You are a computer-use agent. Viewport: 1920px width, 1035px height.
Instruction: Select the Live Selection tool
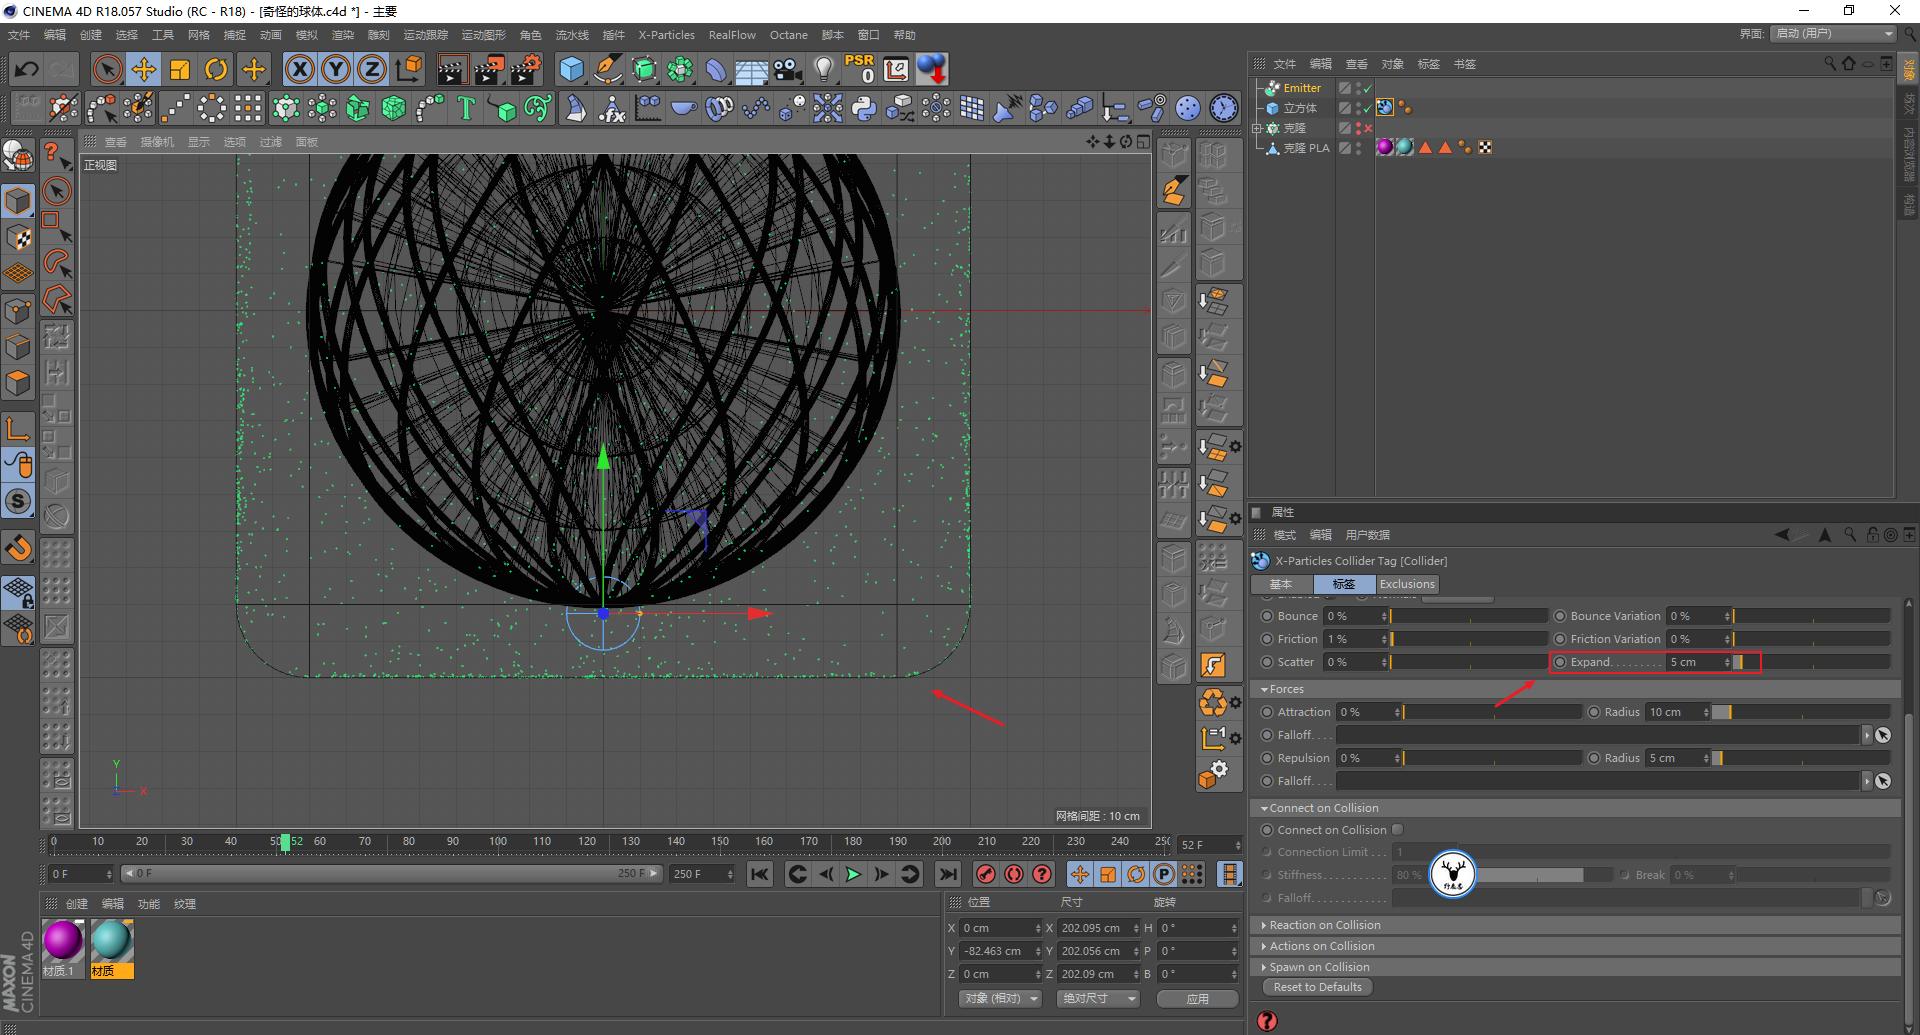pyautogui.click(x=106, y=68)
